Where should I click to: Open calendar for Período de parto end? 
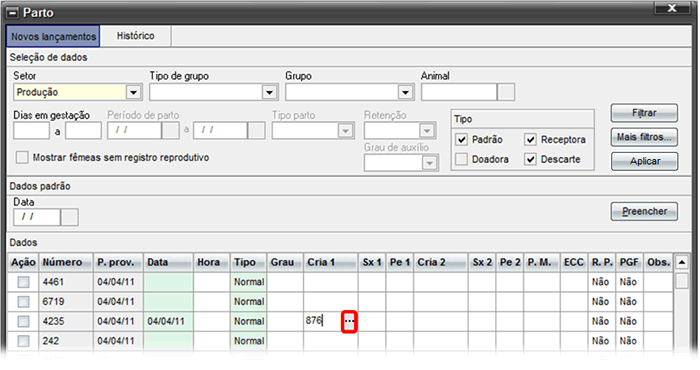256,130
